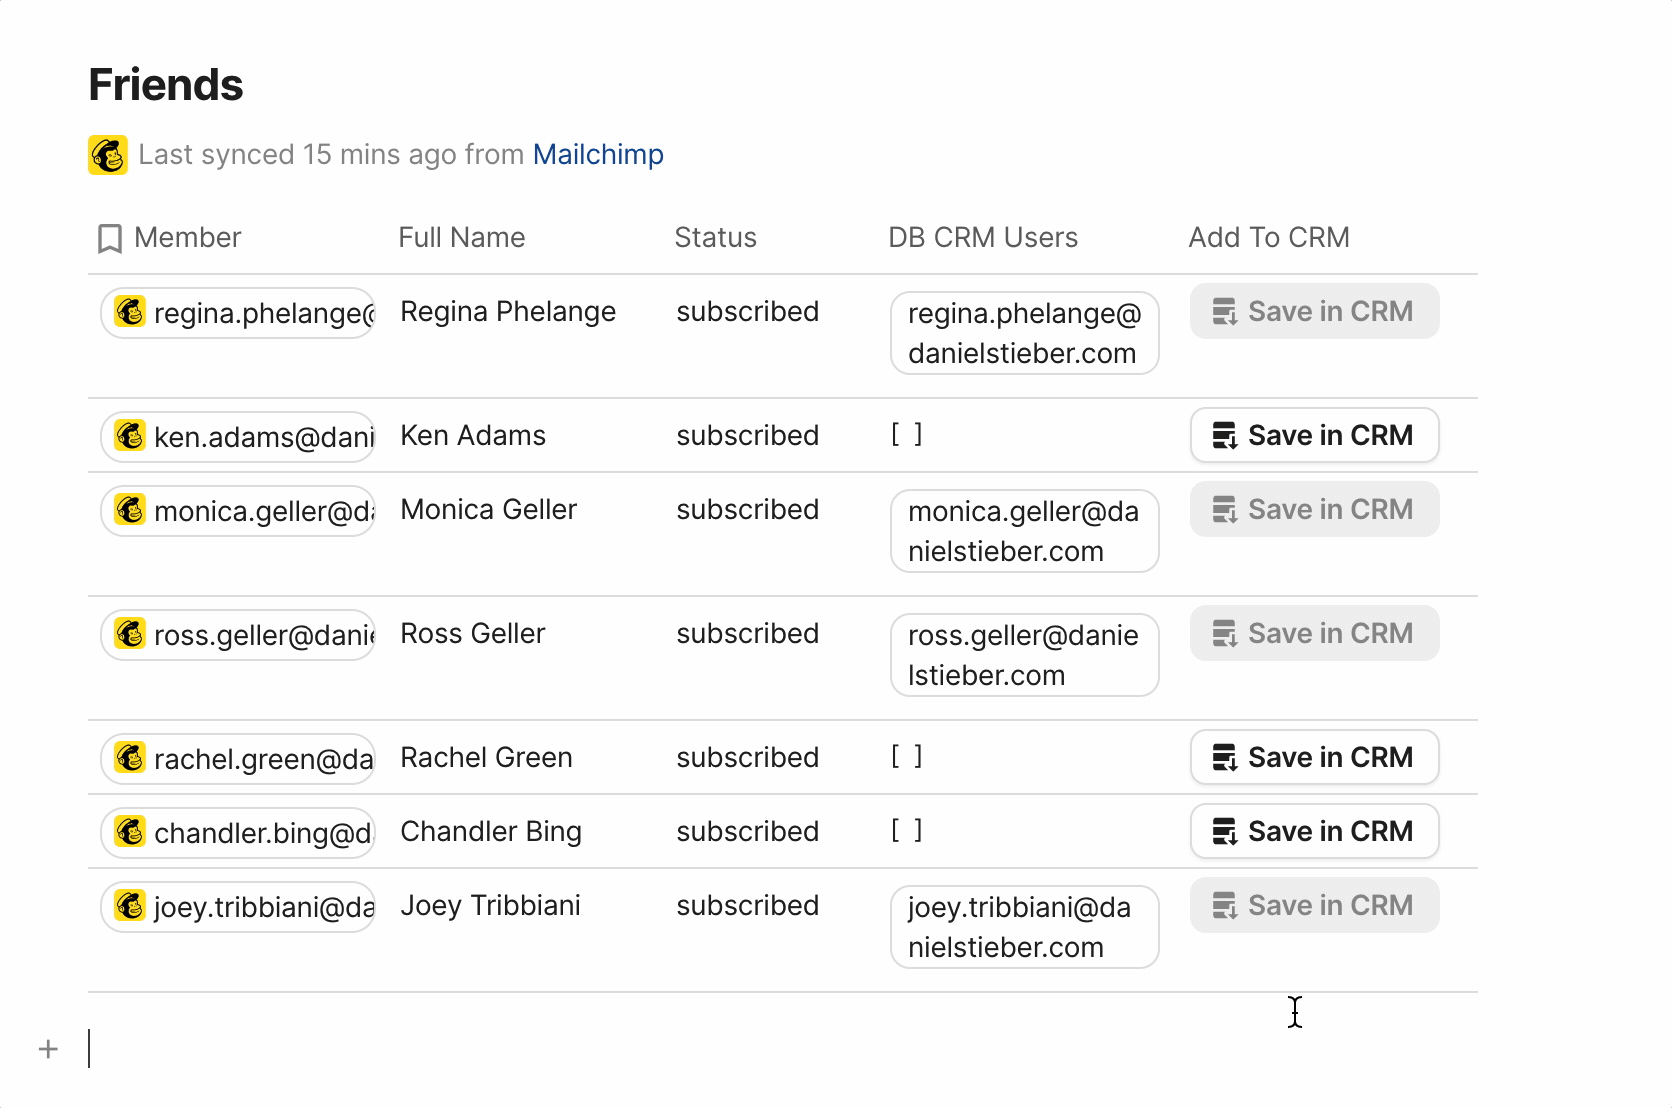This screenshot has height=1108, width=1672.
Task: Click the empty CRM users cell for Ken Adams
Action: click(907, 435)
